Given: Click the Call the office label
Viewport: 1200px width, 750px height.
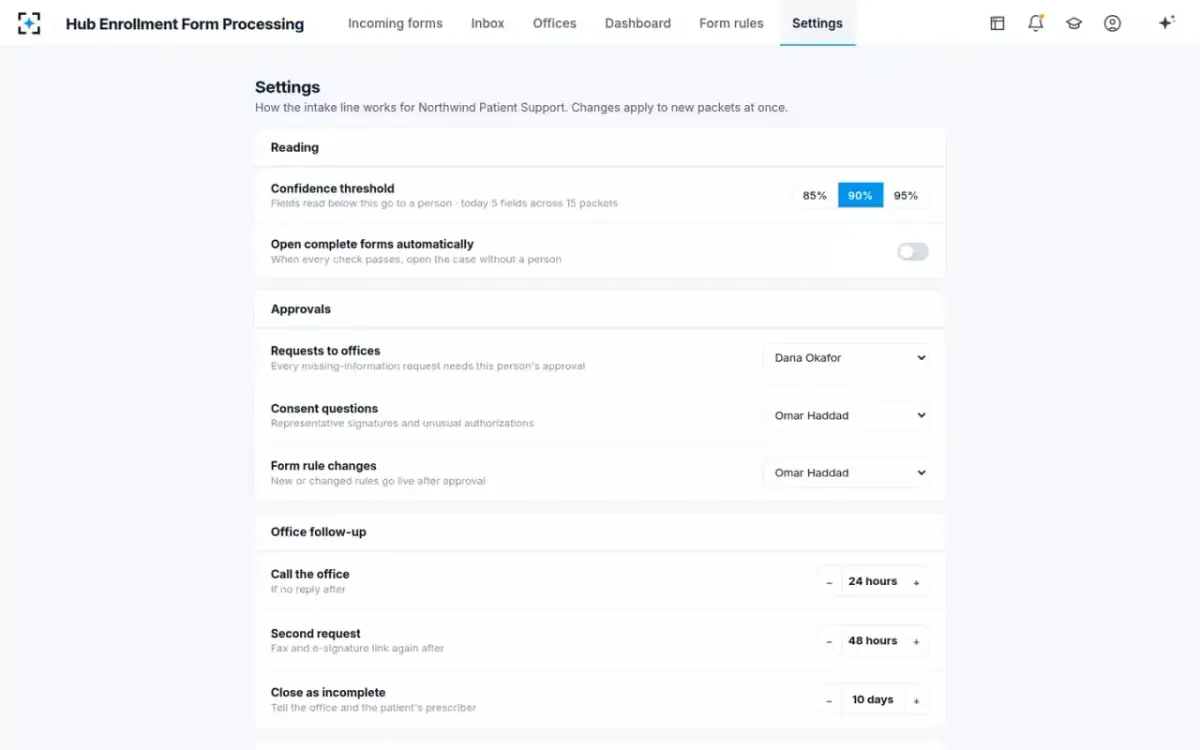Looking at the screenshot, I should click(310, 574).
